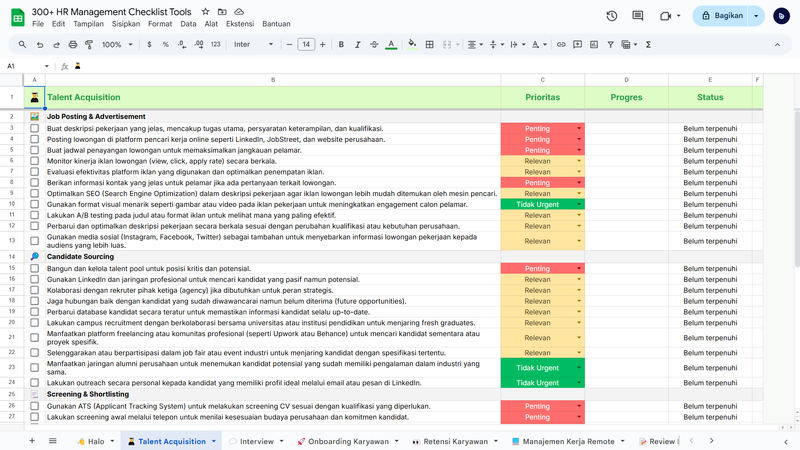Open the Sisipkan menu
Image resolution: width=800 pixels, height=450 pixels.
click(126, 24)
